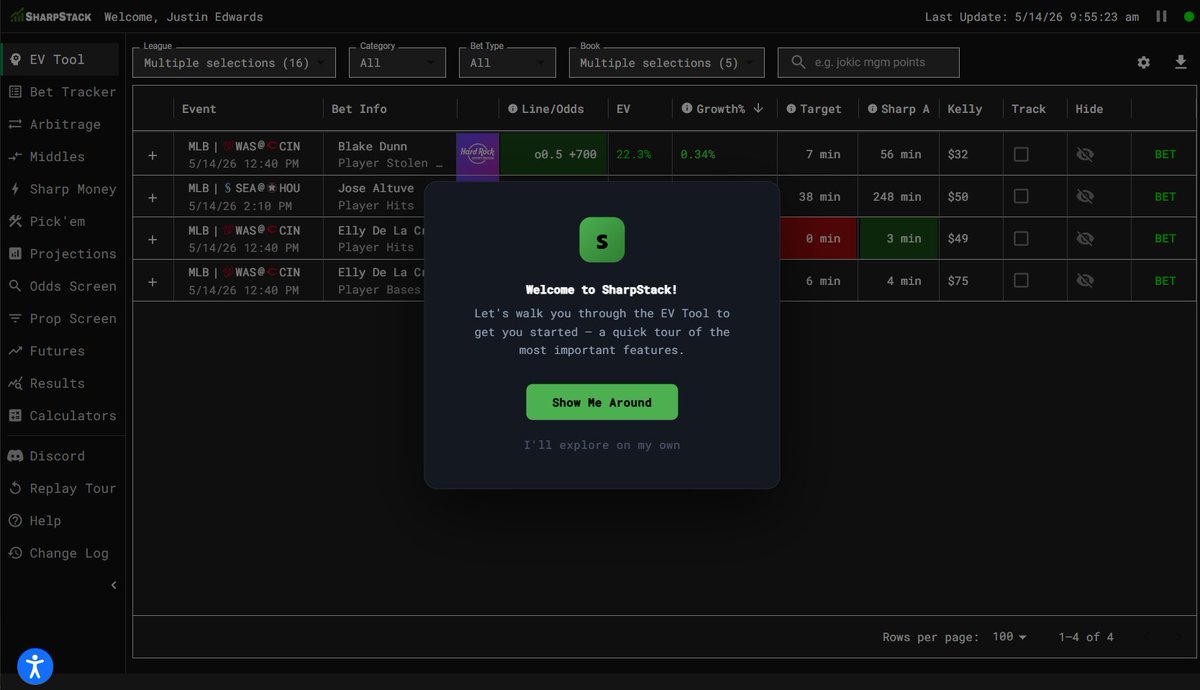Open Help in the sidebar
Screen dimensions: 1200x690
(x=60, y=520)
